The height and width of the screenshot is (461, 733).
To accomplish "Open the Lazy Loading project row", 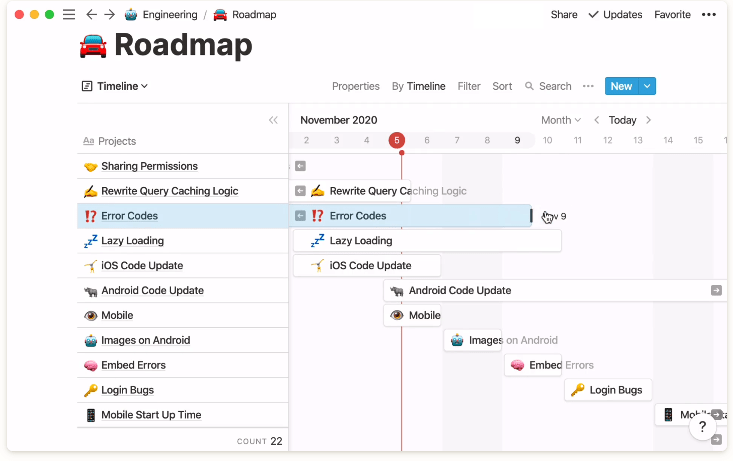I will (x=132, y=241).
